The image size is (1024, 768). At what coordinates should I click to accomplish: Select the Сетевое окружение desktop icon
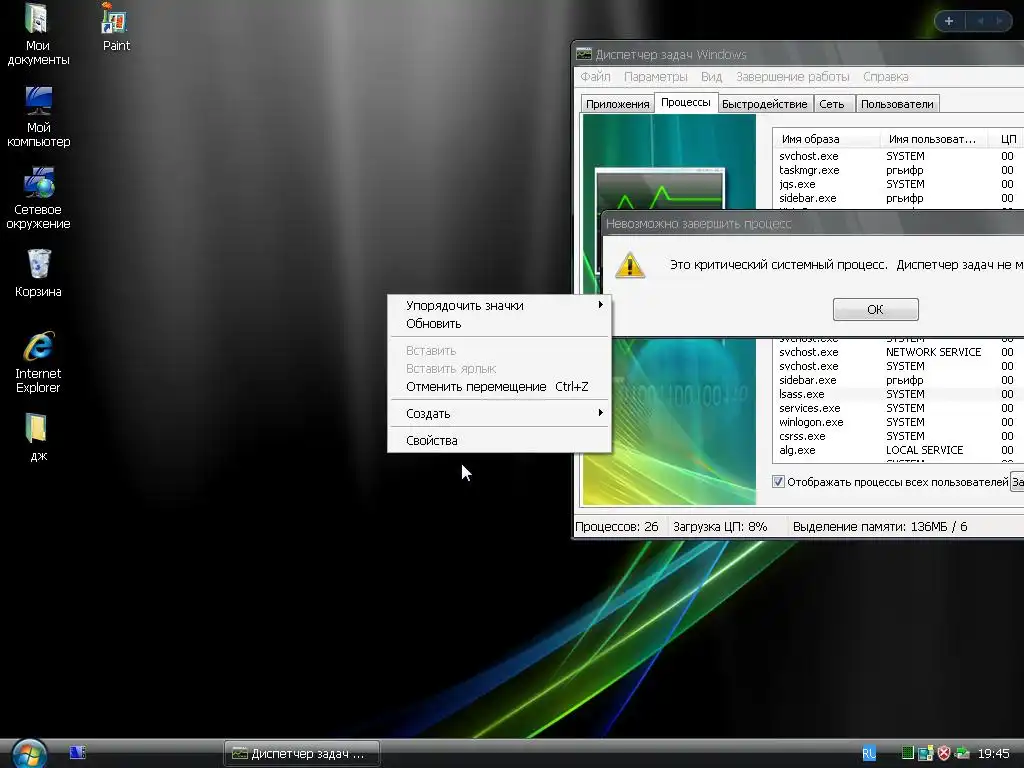(38, 199)
